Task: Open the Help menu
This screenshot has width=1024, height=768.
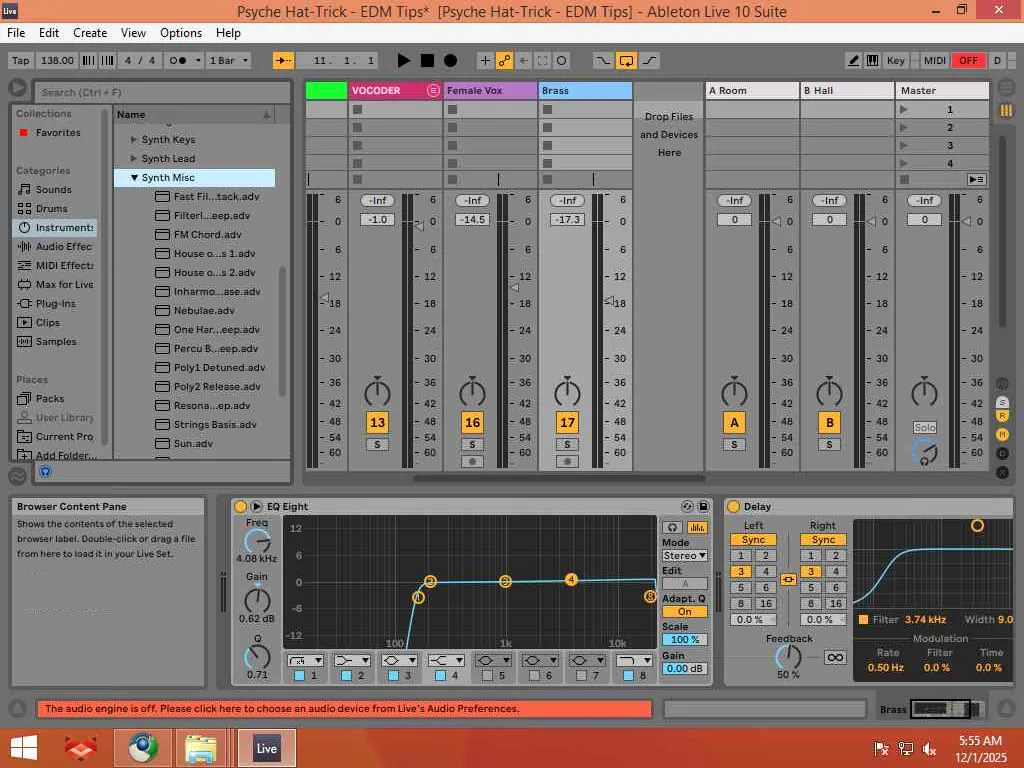Action: click(229, 33)
